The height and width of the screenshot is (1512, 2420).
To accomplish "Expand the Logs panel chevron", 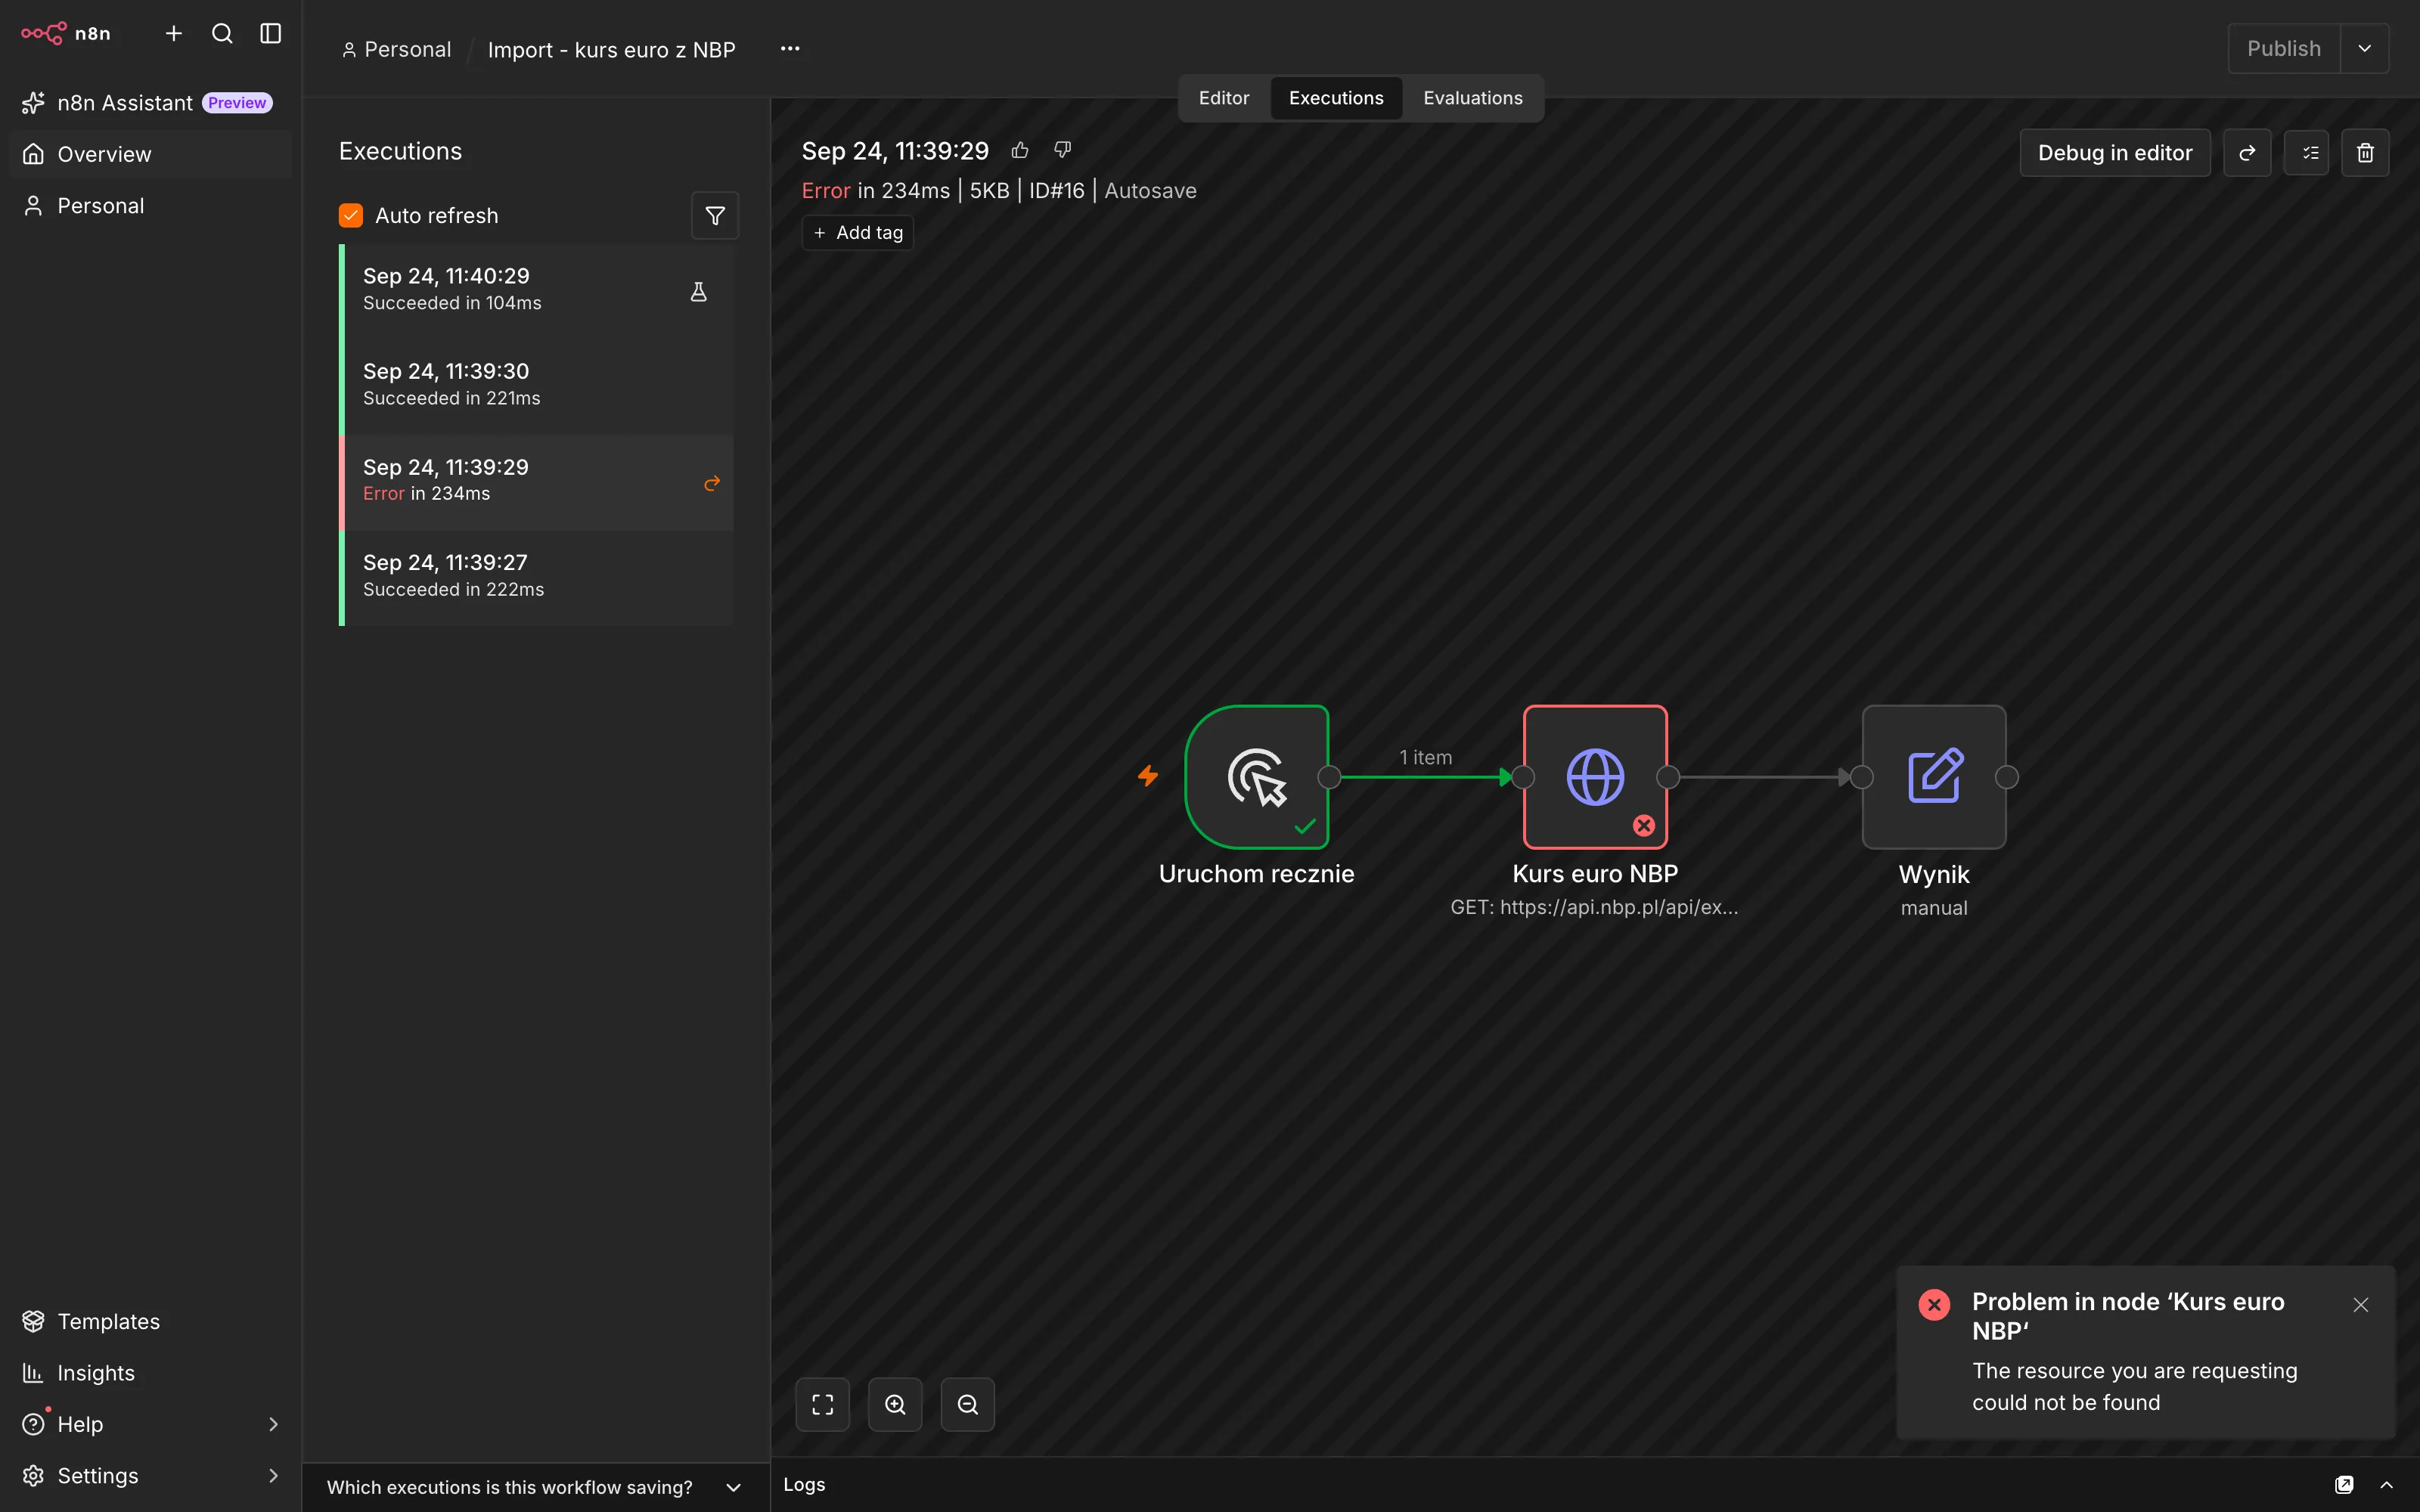I will point(2386,1485).
